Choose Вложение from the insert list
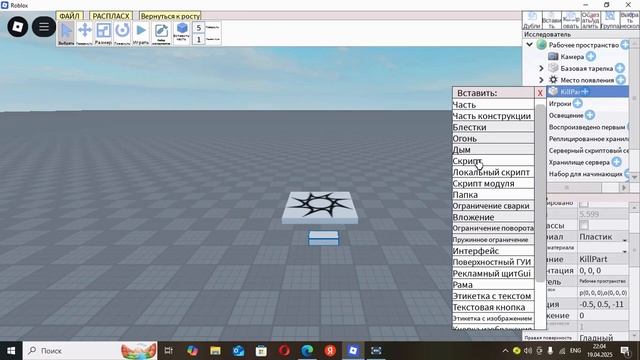Viewport: 640px width, 360px height. click(x=493, y=217)
